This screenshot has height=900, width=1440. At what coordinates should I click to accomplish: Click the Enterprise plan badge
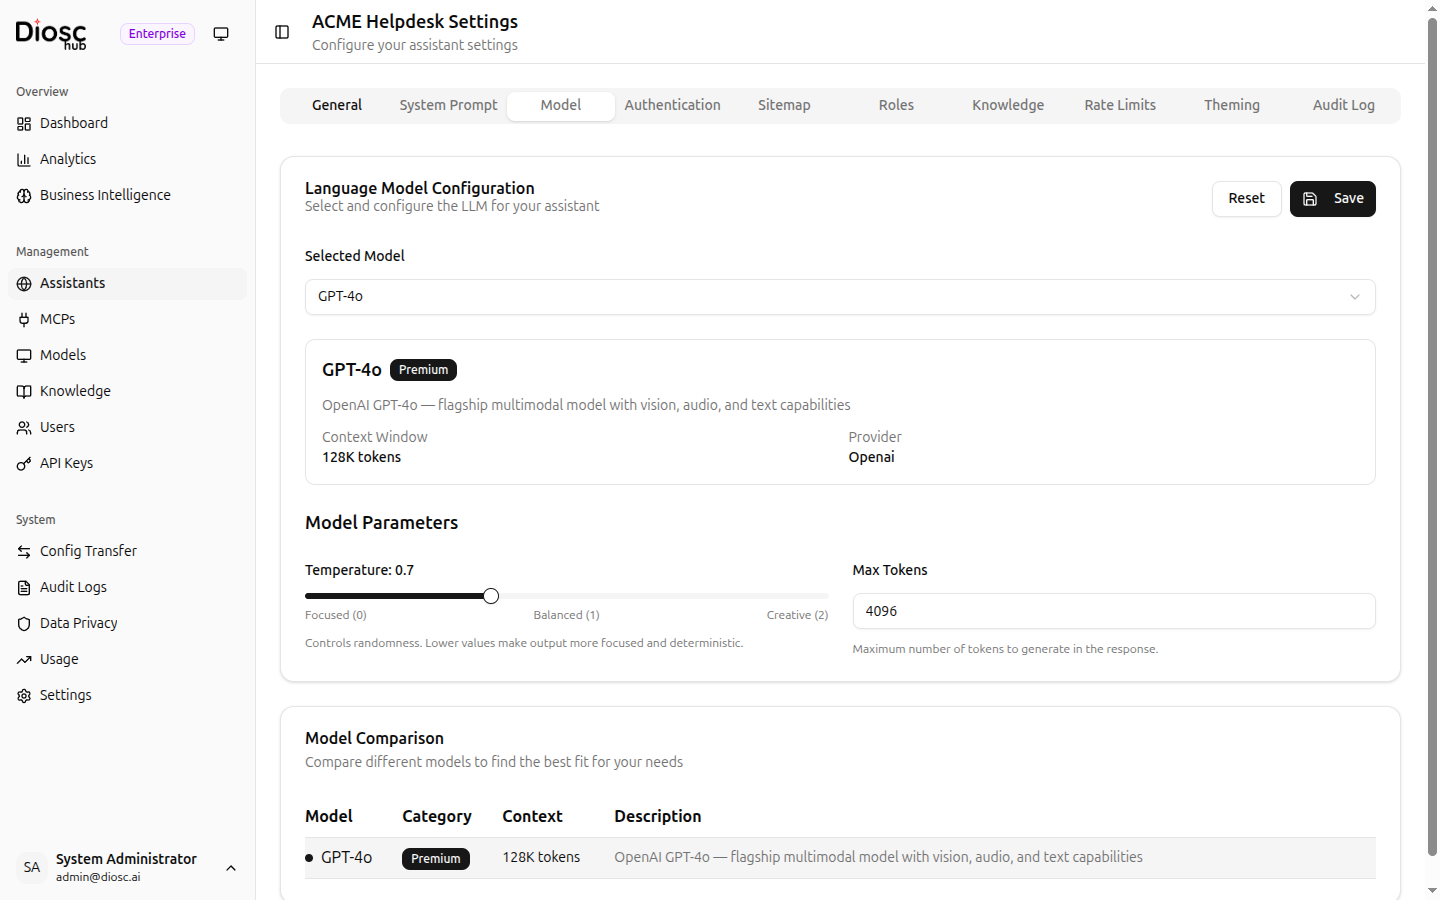(x=157, y=34)
